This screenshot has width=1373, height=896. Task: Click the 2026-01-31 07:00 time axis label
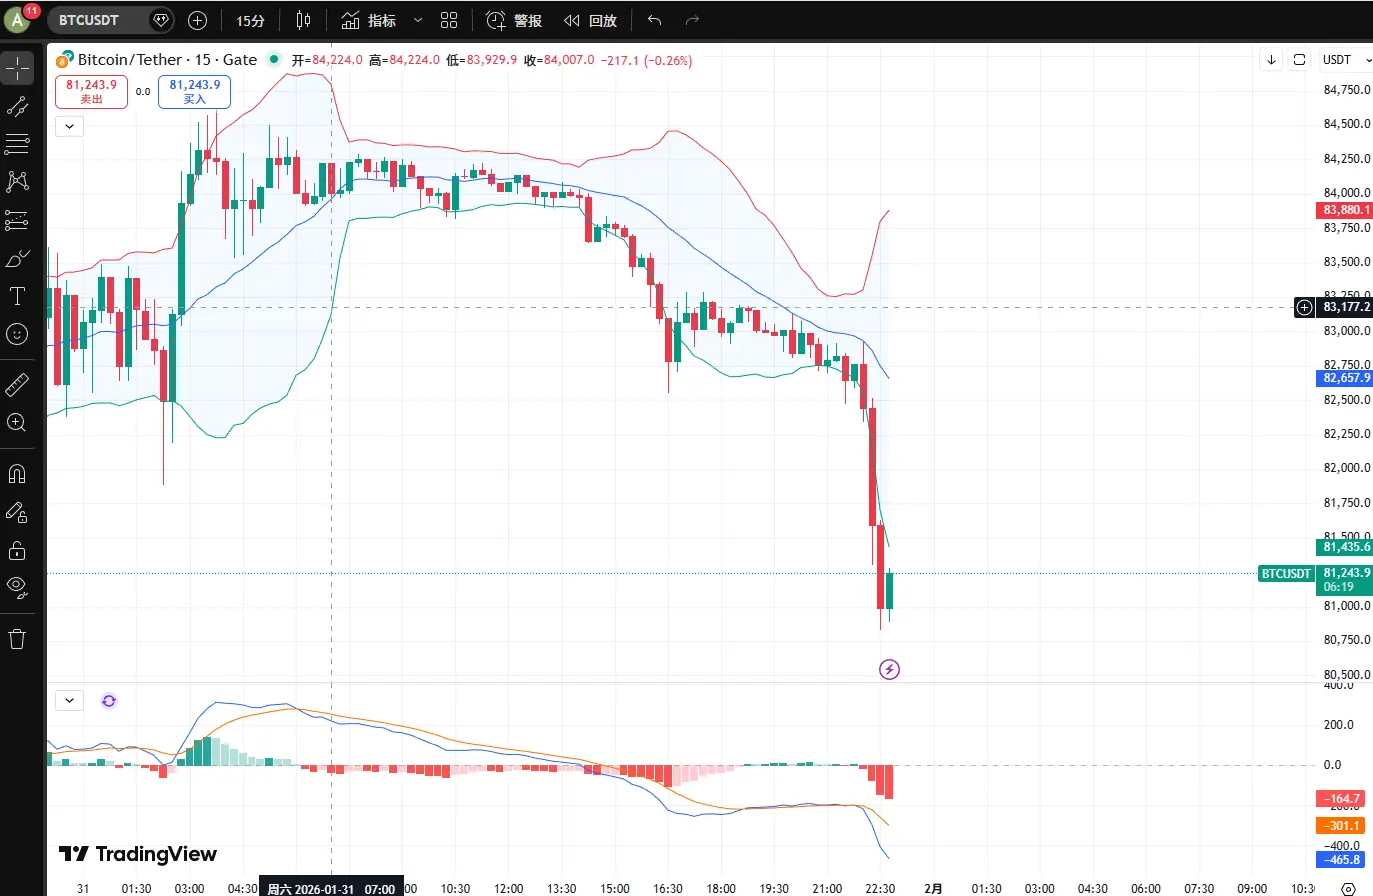pyautogui.click(x=331, y=888)
